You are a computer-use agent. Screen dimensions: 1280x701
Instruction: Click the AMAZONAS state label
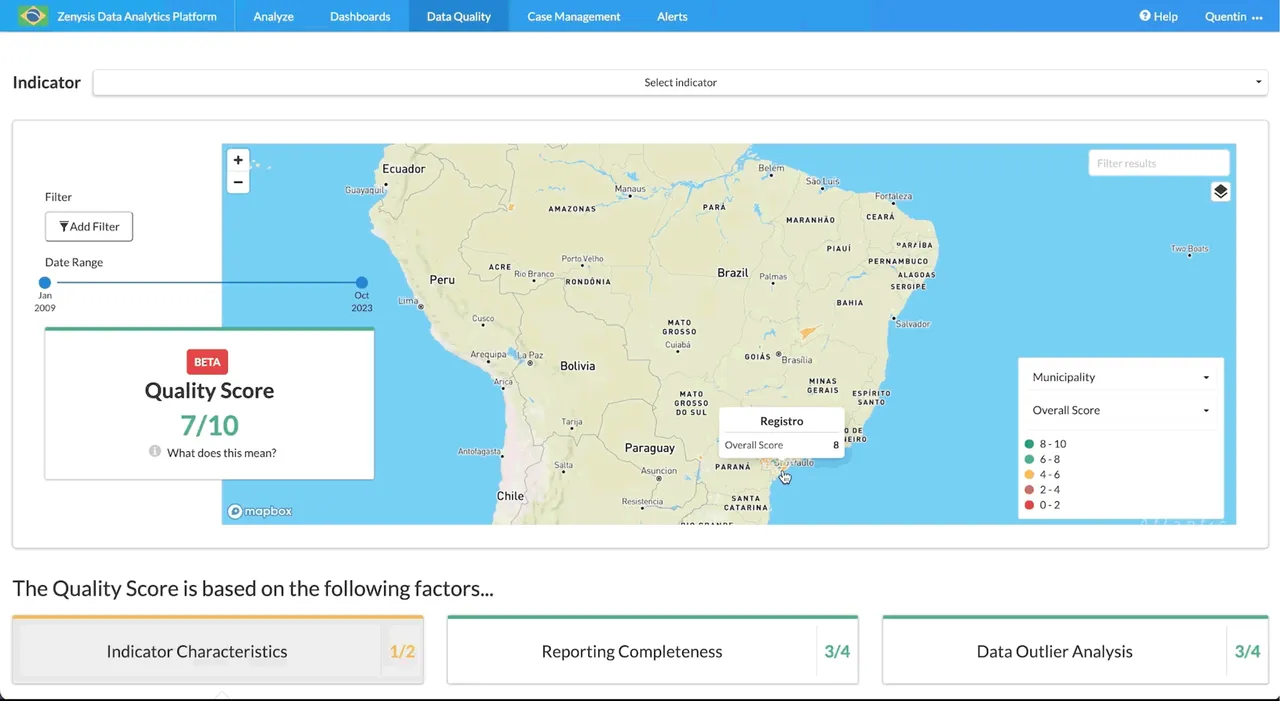[572, 209]
